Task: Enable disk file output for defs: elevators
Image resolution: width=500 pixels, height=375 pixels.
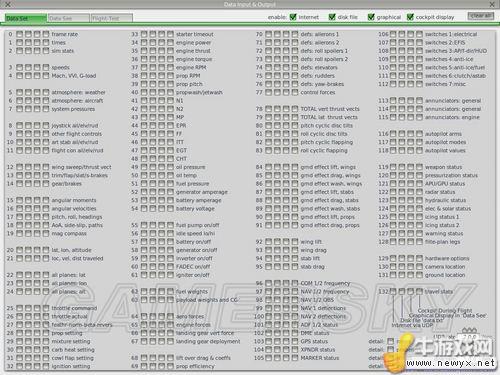Action: [277, 67]
